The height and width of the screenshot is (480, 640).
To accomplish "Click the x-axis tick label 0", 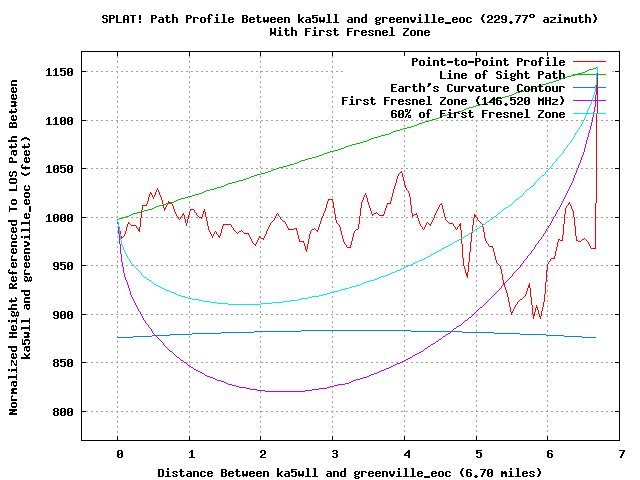I will (119, 454).
